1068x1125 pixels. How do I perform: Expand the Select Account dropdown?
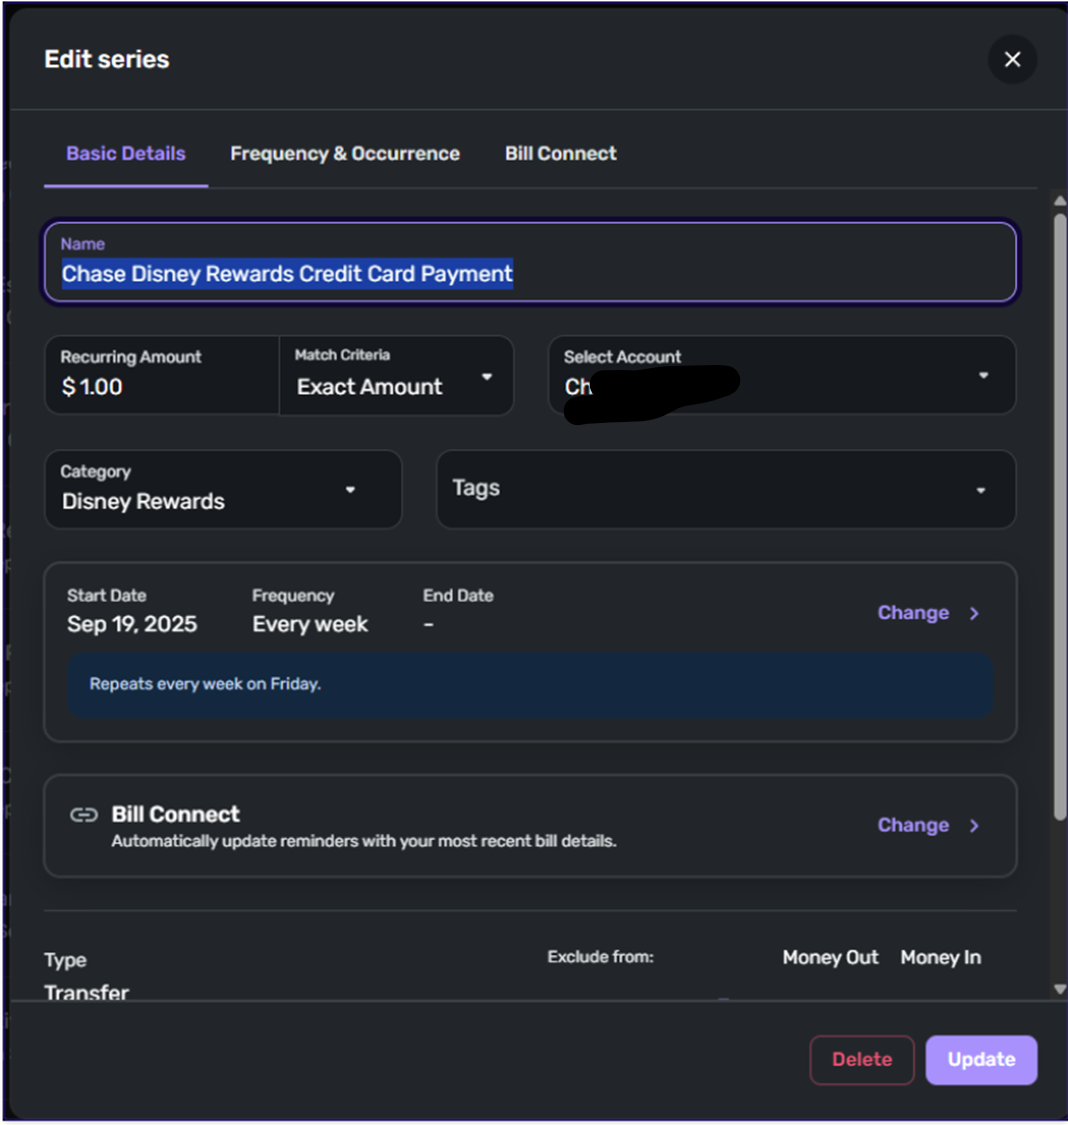point(982,376)
